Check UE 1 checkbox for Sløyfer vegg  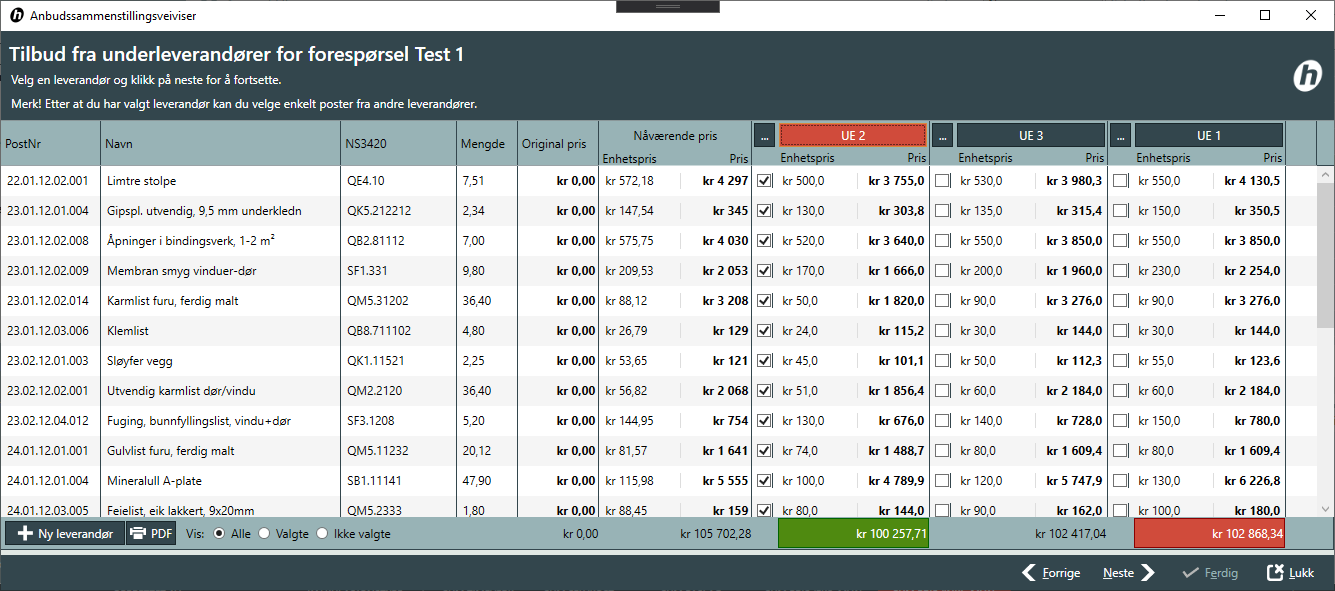[1120, 361]
